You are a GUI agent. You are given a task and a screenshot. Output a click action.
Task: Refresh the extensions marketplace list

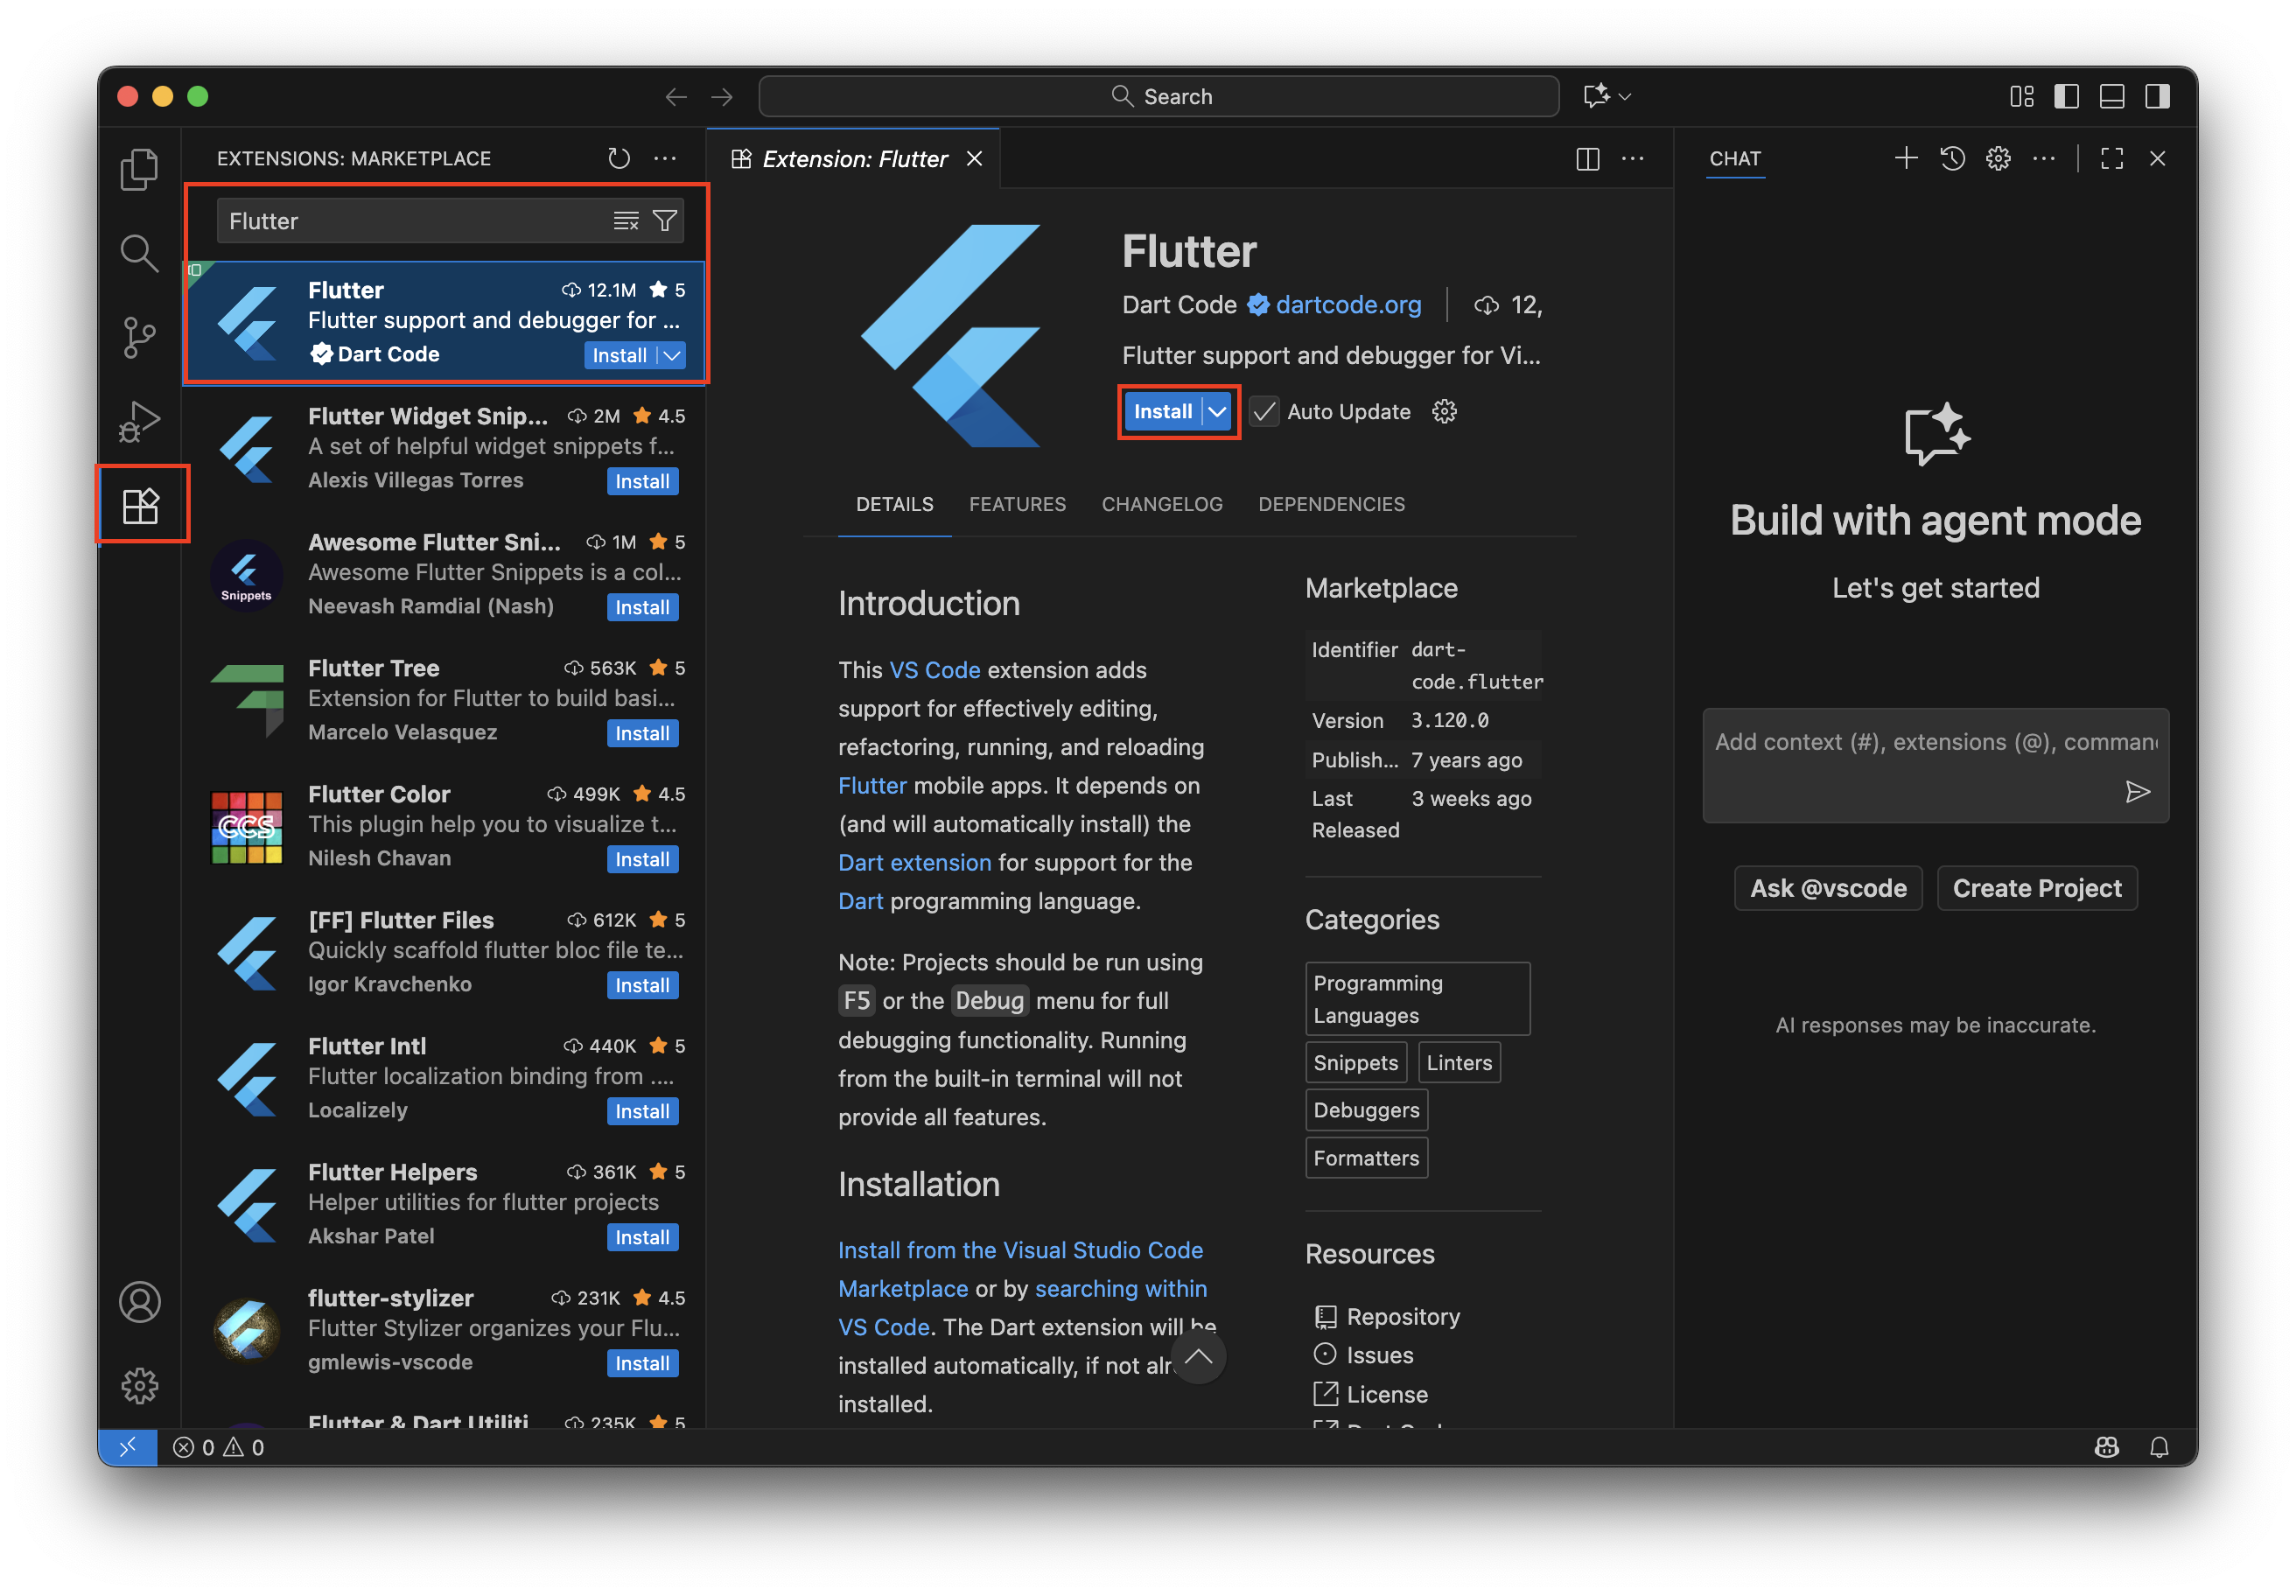coord(619,158)
